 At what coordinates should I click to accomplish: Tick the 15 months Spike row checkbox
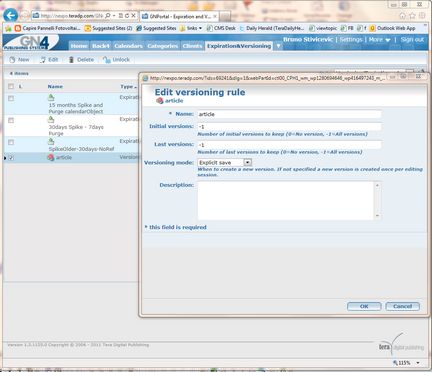11,99
